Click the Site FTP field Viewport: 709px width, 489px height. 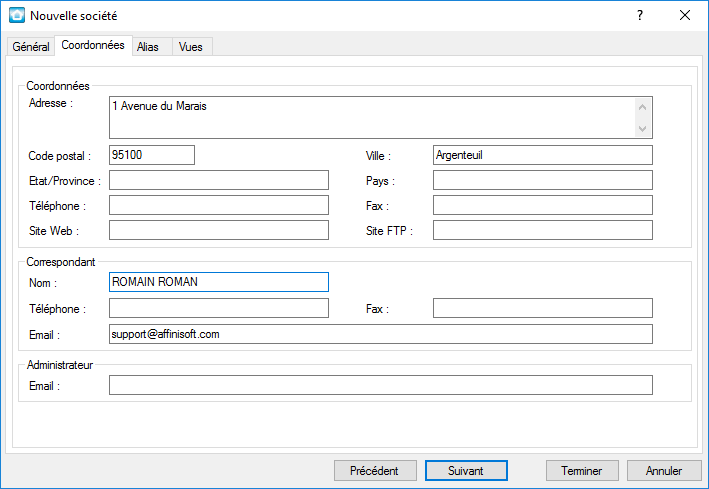tap(543, 230)
